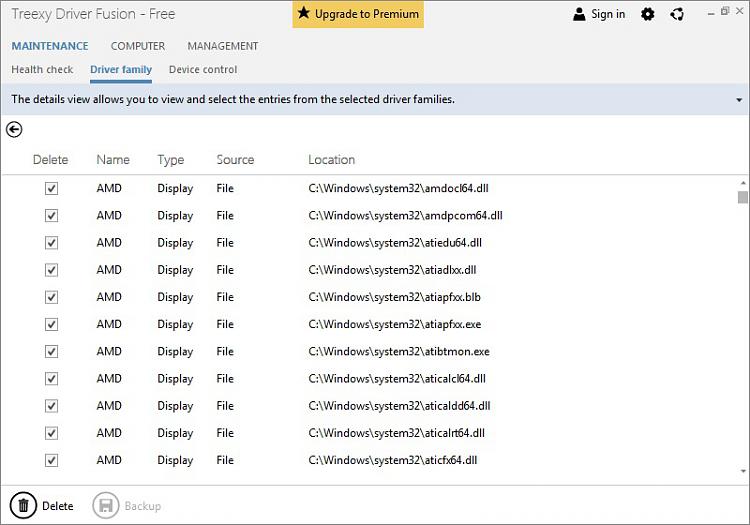Select path C:\Windows\system32\atibtmon.exe
750x525 pixels.
[399, 352]
